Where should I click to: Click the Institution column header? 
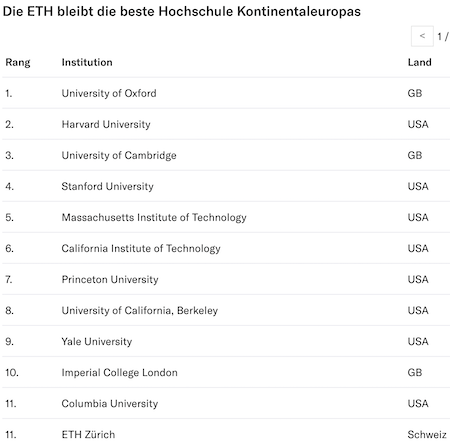click(87, 62)
